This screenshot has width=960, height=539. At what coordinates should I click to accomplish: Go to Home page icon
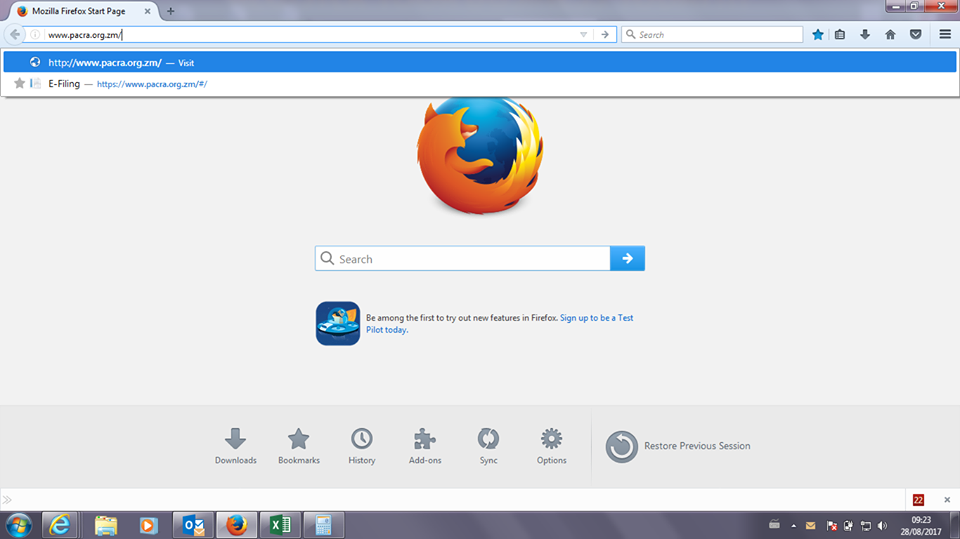(890, 35)
